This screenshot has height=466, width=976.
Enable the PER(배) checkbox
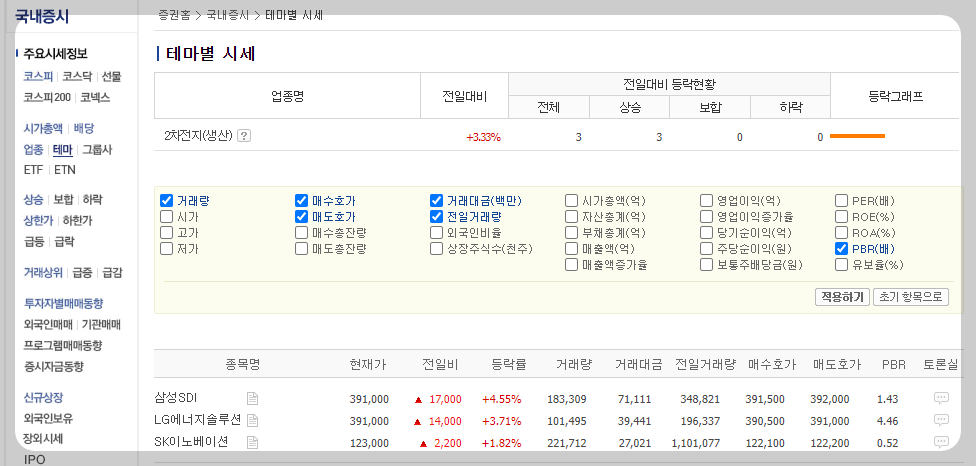click(842, 200)
